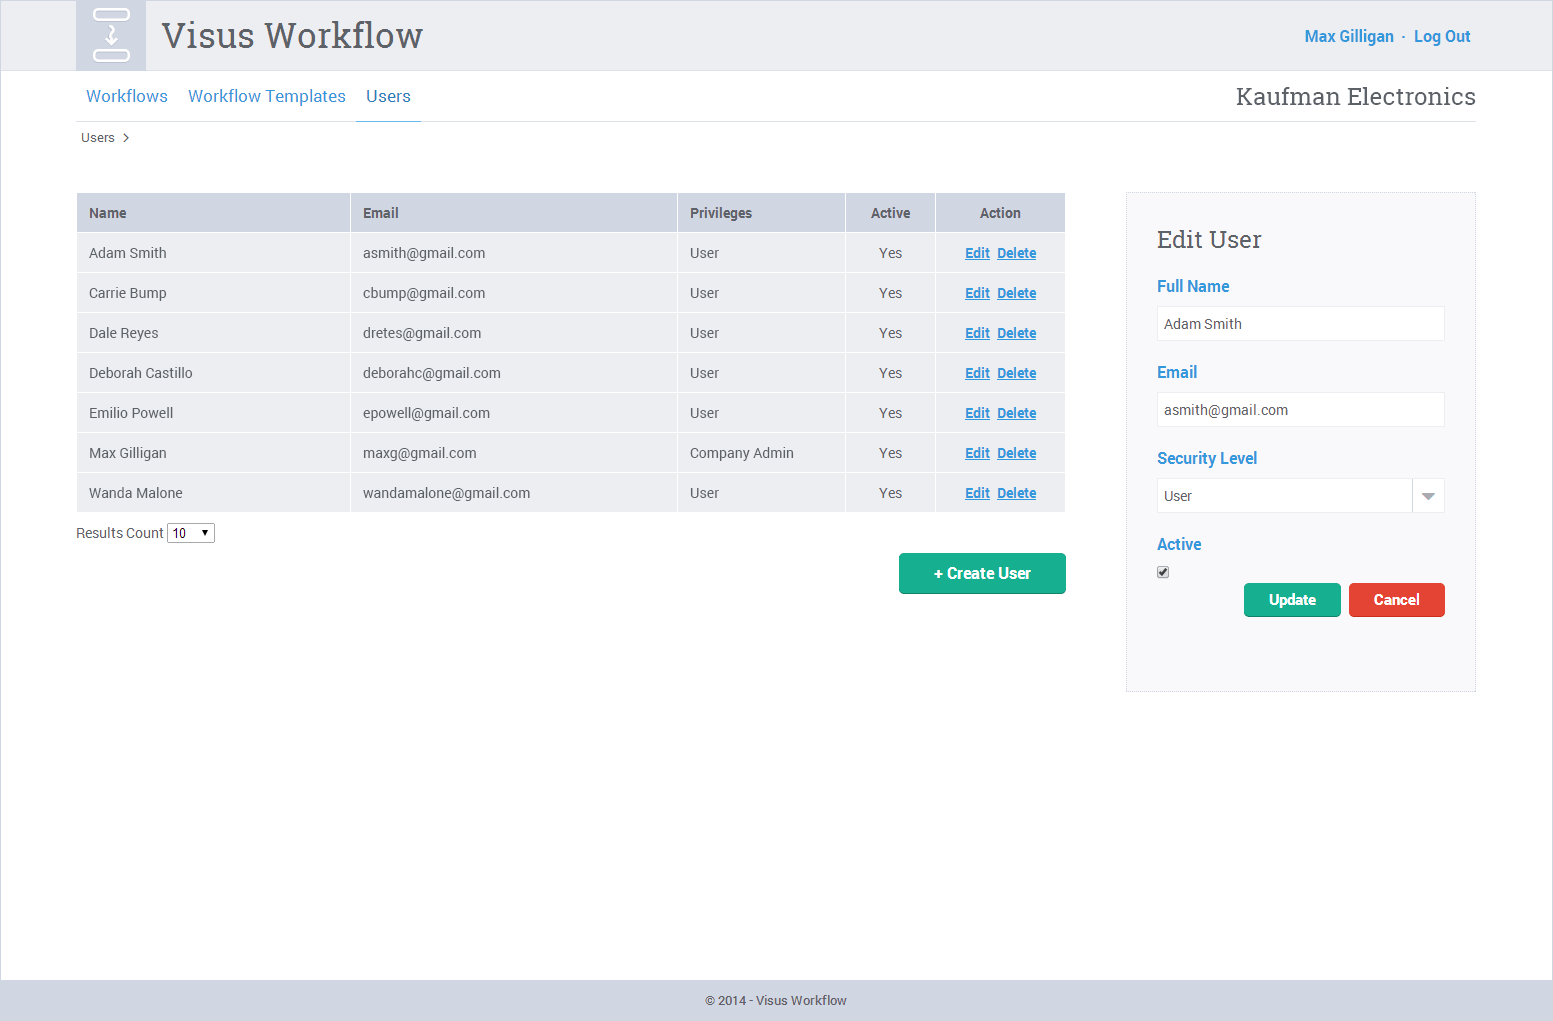Open the Workflows tab
Viewport: 1553px width, 1021px height.
click(x=127, y=96)
